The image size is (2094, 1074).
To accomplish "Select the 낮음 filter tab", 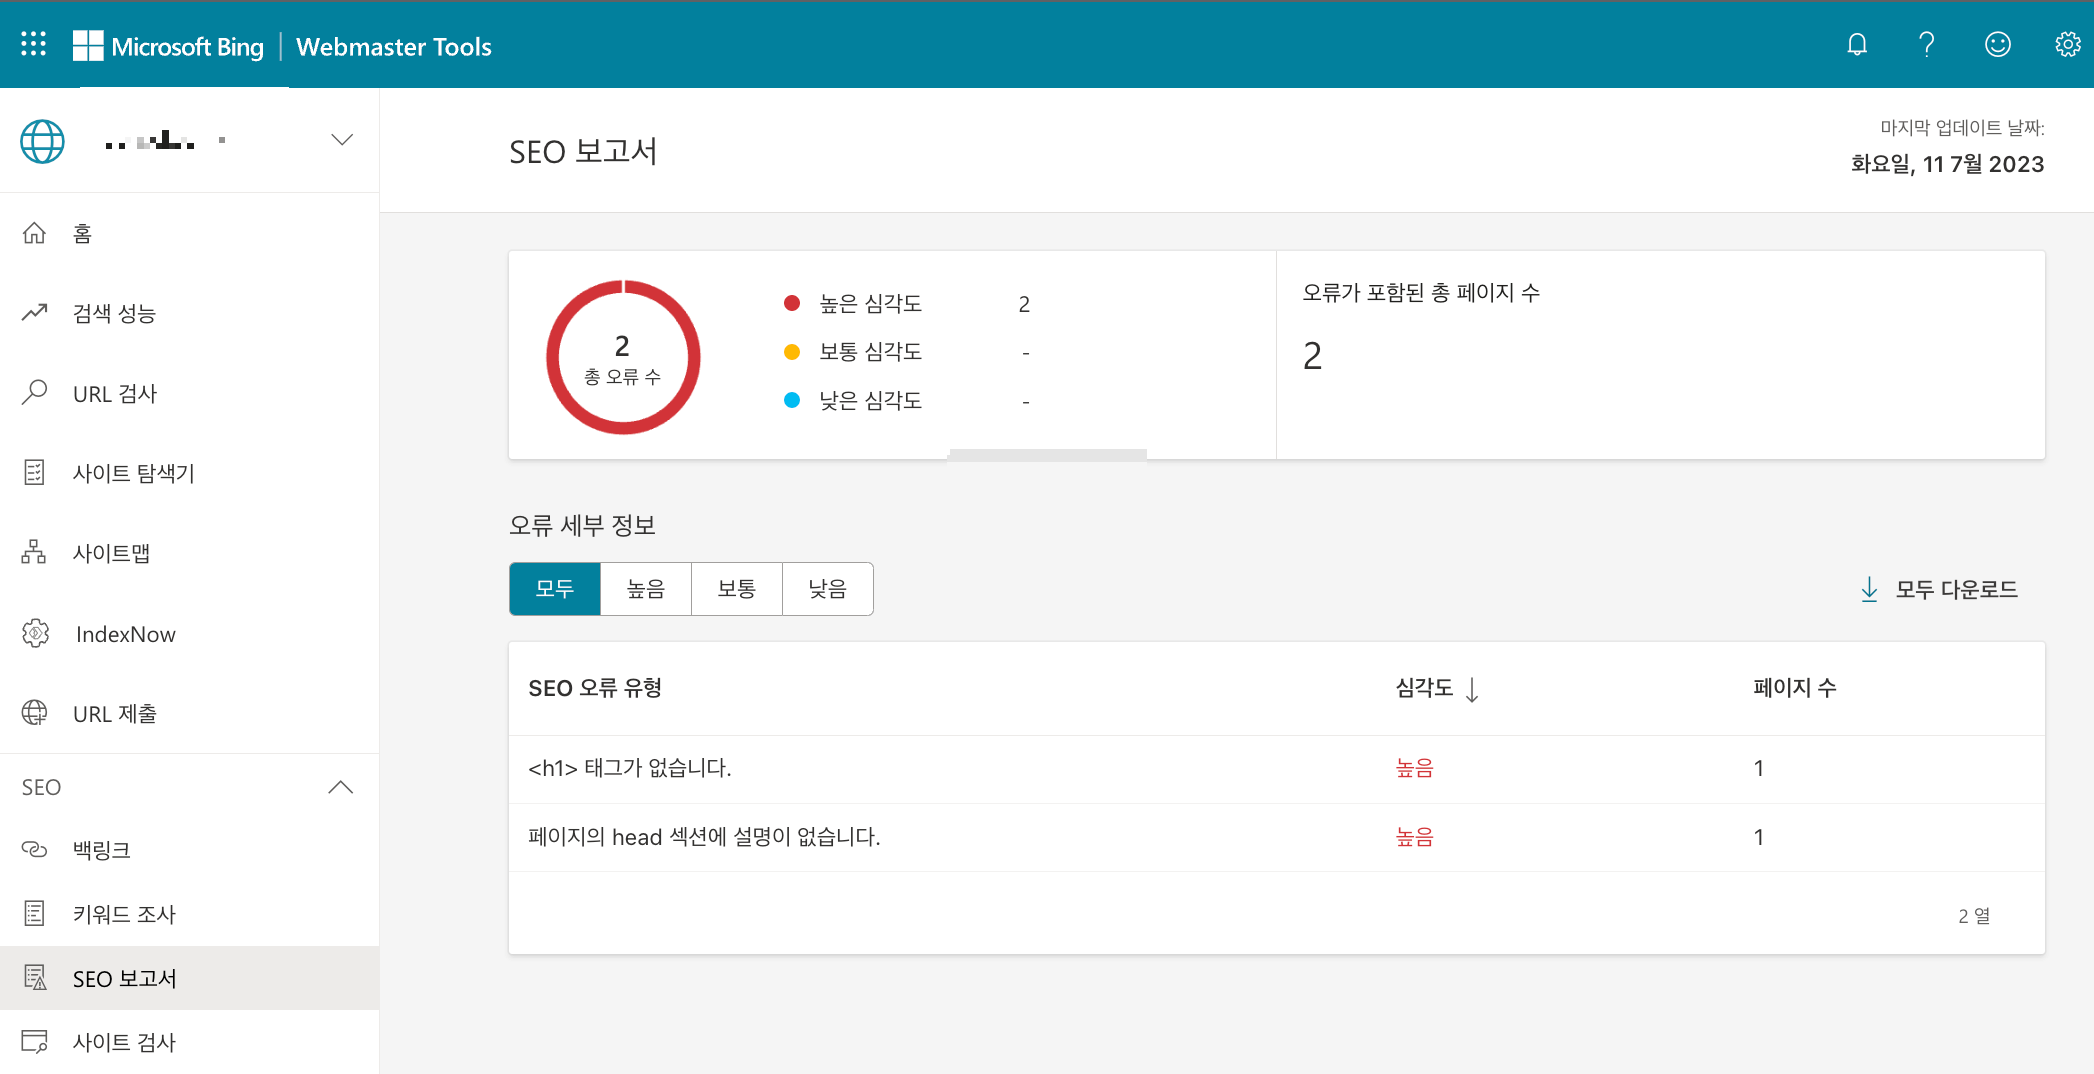I will tap(828, 589).
